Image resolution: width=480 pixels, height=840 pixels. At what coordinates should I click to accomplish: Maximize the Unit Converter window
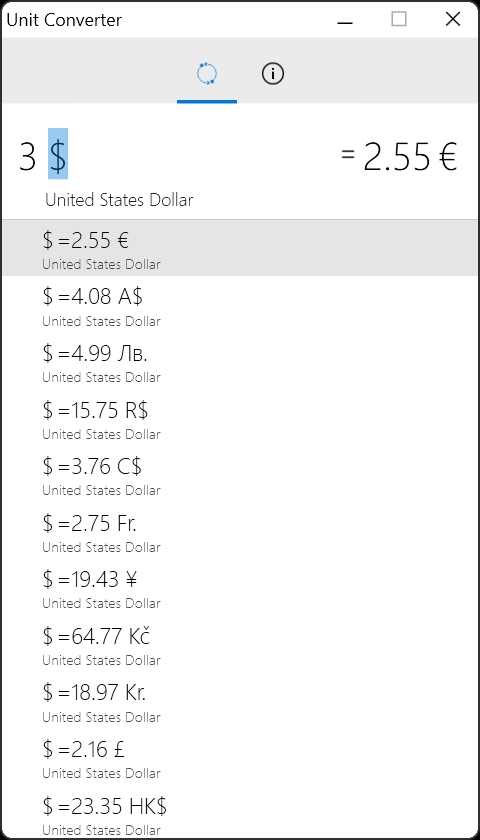[x=399, y=20]
